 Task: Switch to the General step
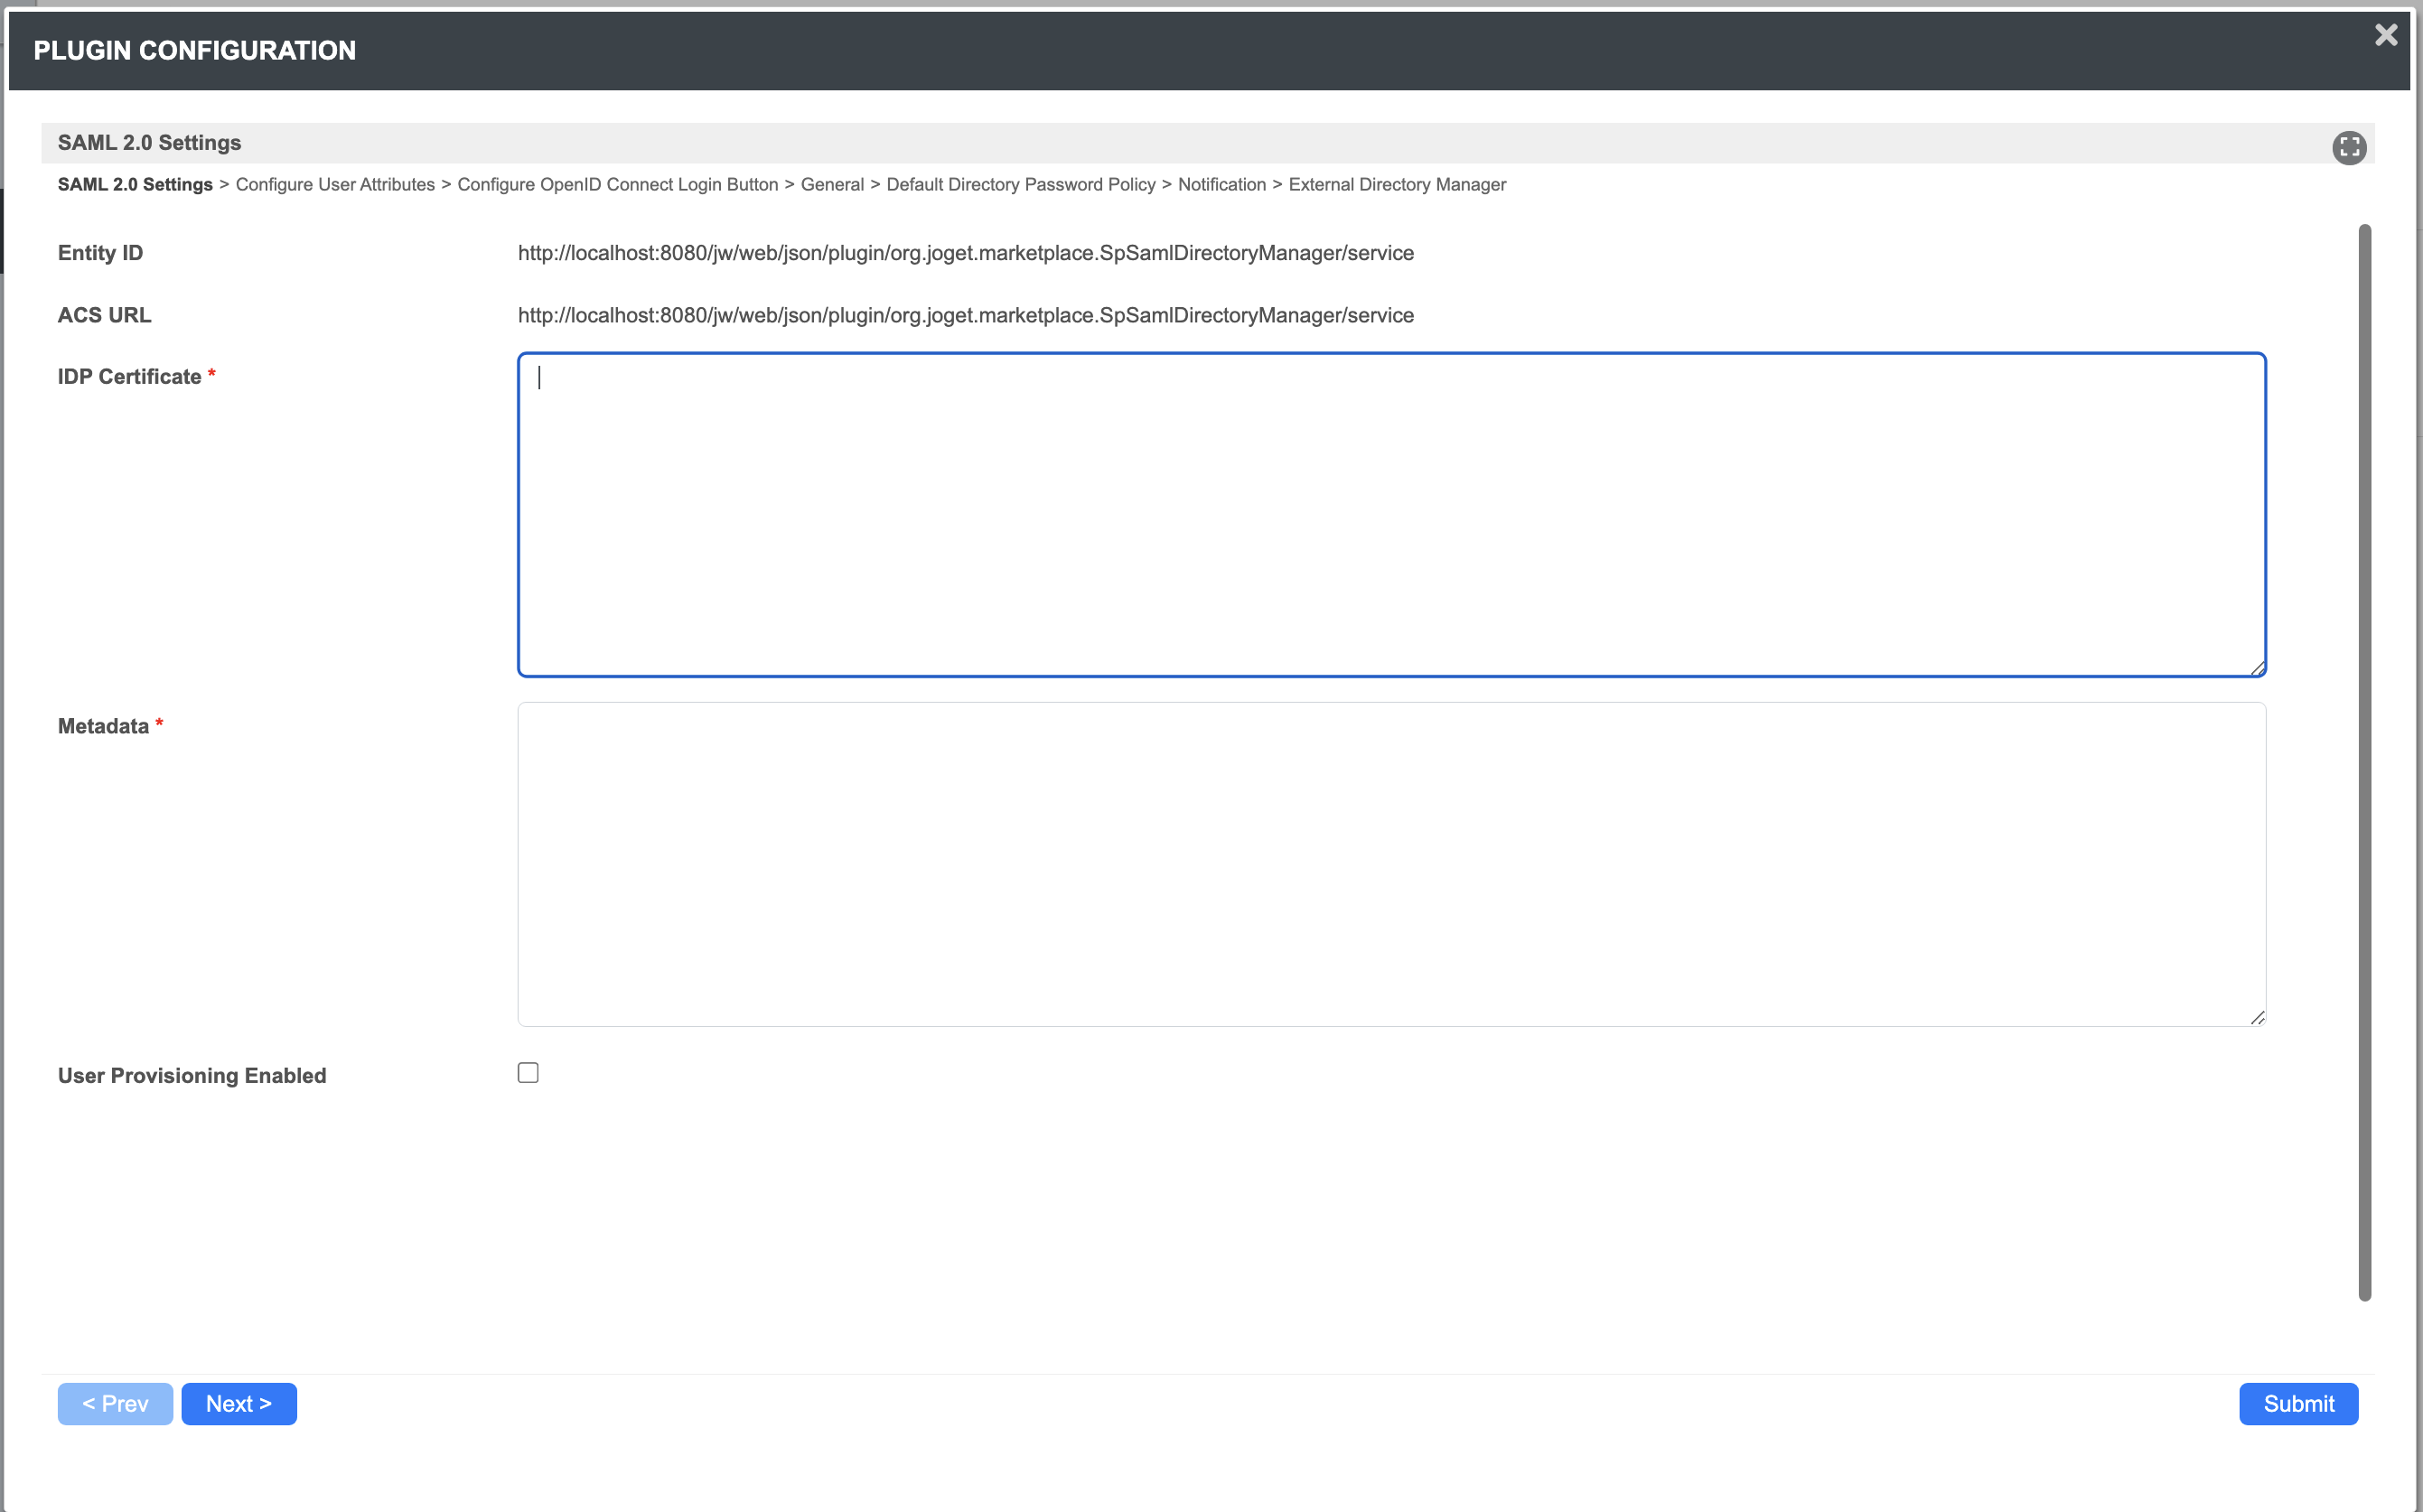[831, 185]
